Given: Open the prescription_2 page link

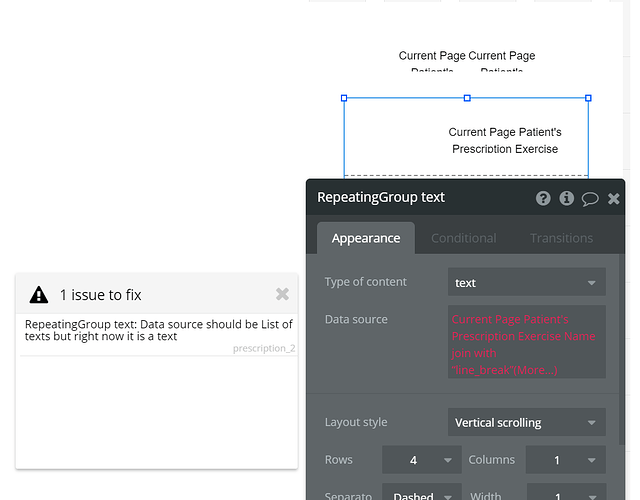Looking at the screenshot, I should (x=264, y=348).
